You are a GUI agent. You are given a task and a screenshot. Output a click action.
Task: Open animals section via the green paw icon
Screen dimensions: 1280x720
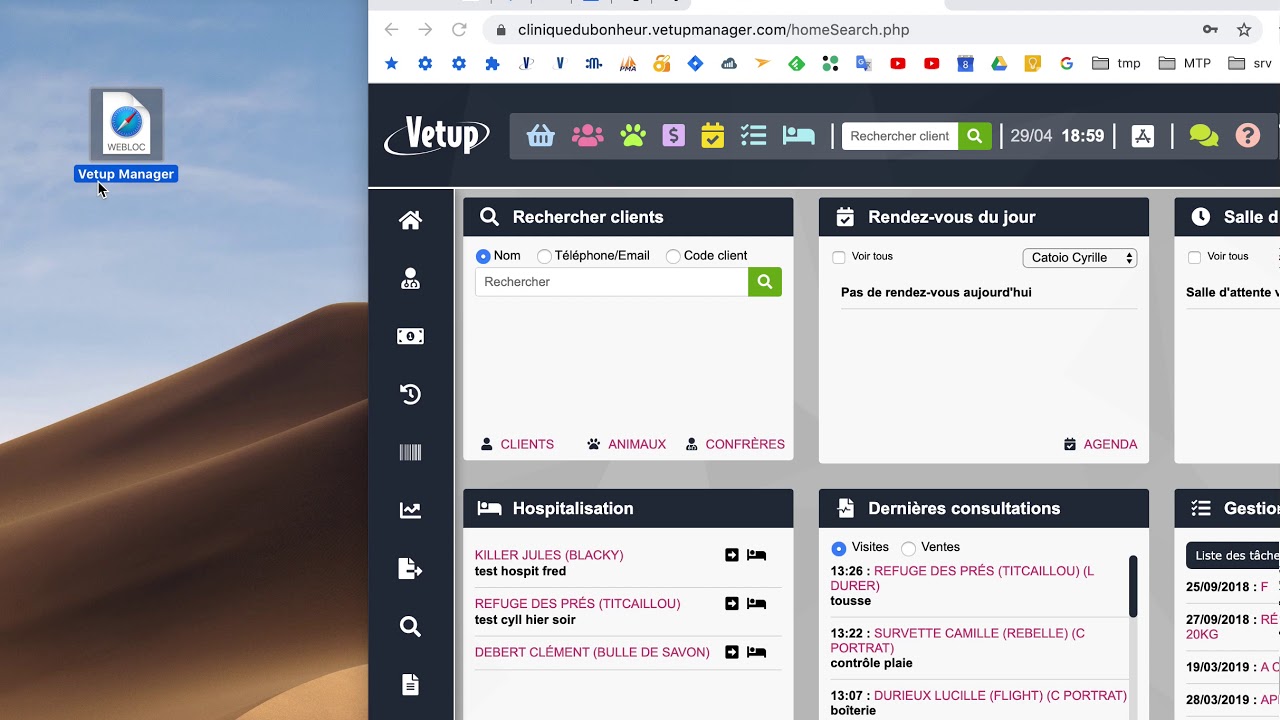pyautogui.click(x=632, y=135)
